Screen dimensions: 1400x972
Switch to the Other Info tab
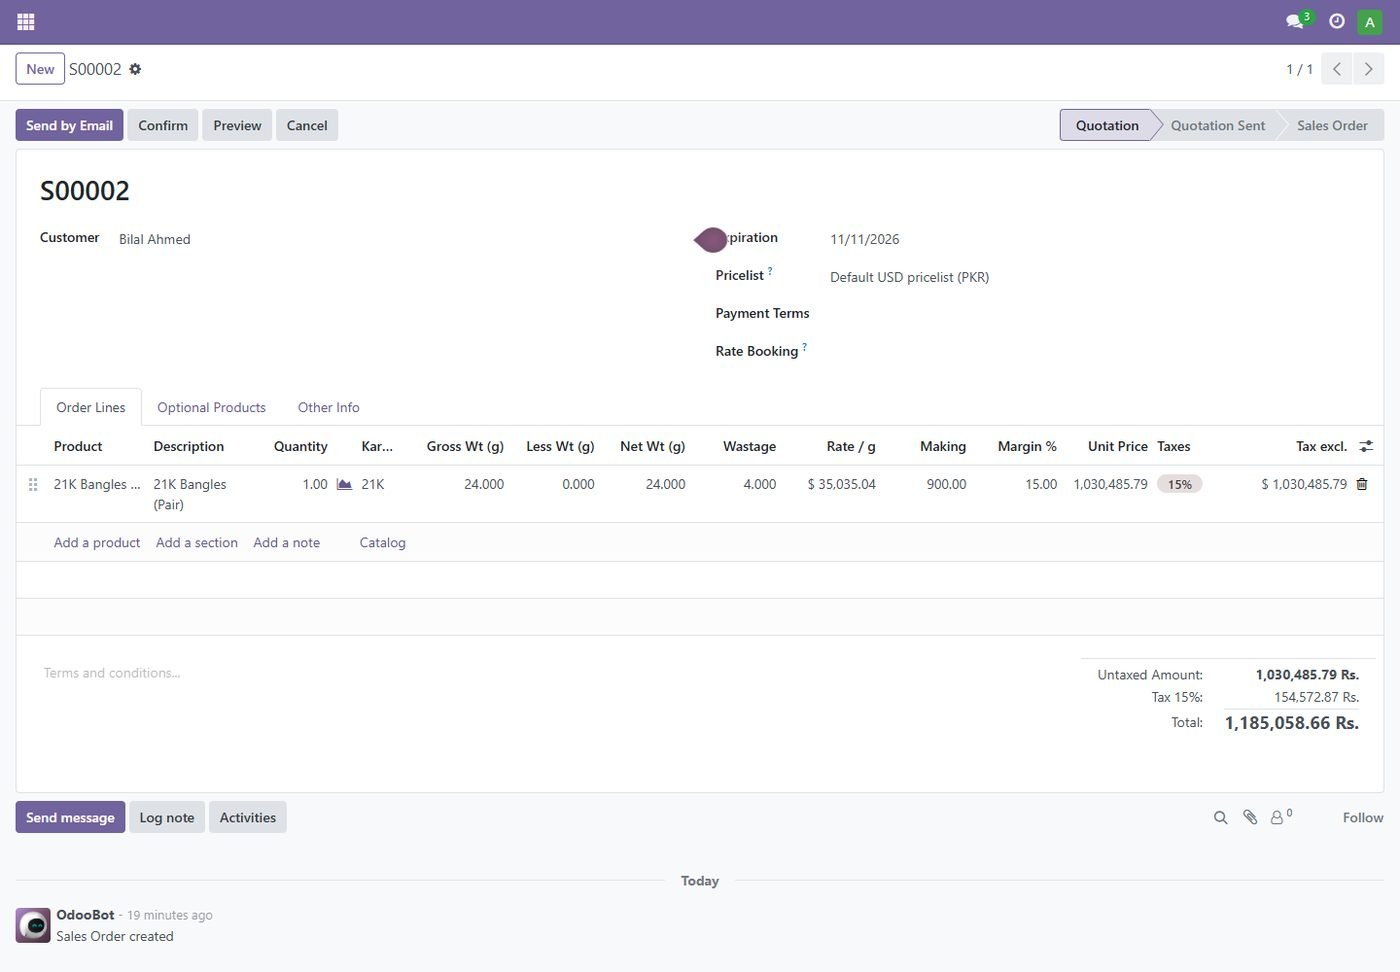click(328, 407)
